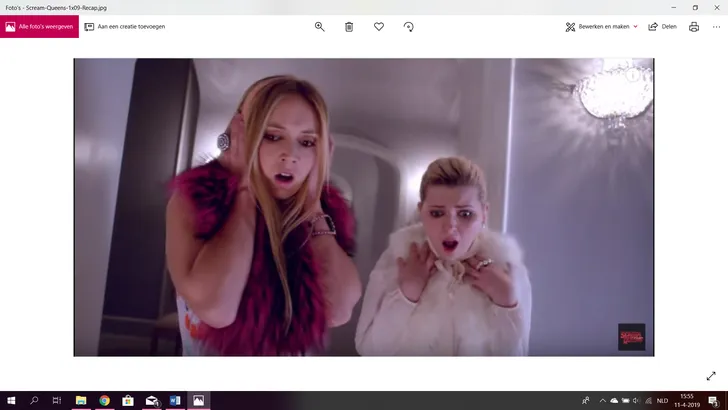Select Photos app taskbar icon

[199, 400]
